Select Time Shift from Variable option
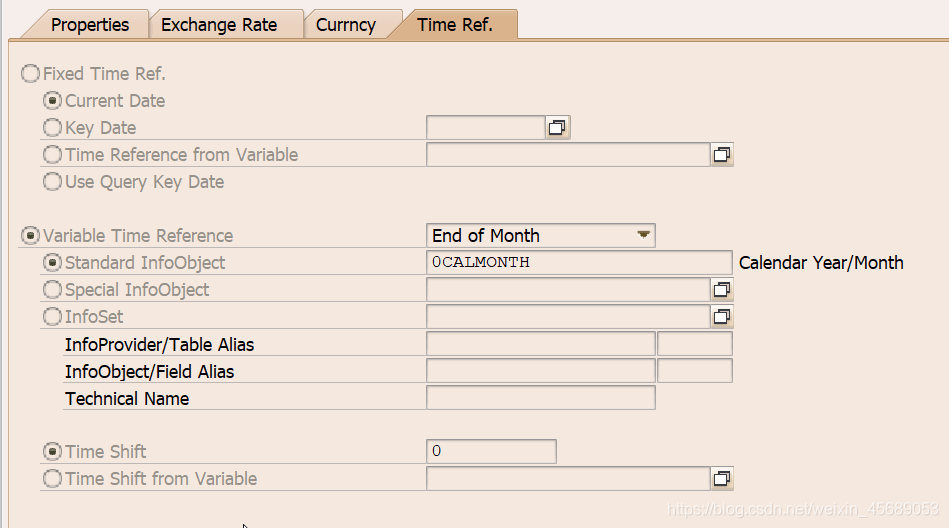 point(52,479)
